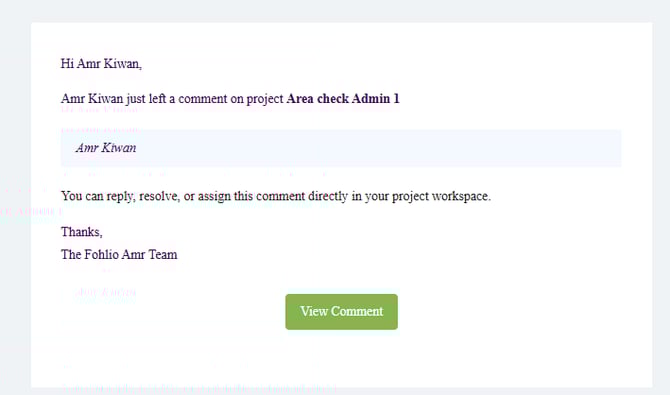Click 'The Fohlio Amr Team' signature line
This screenshot has height=395, width=670.
(x=119, y=255)
